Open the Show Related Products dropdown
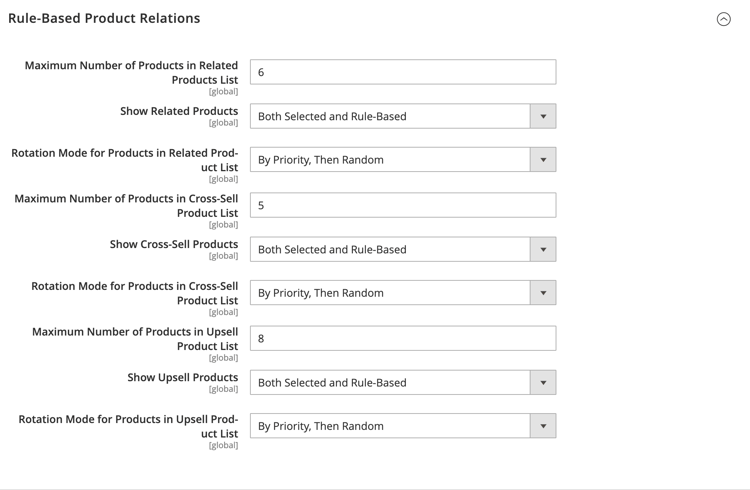Image resolution: width=750 pixels, height=490 pixels. click(x=403, y=116)
